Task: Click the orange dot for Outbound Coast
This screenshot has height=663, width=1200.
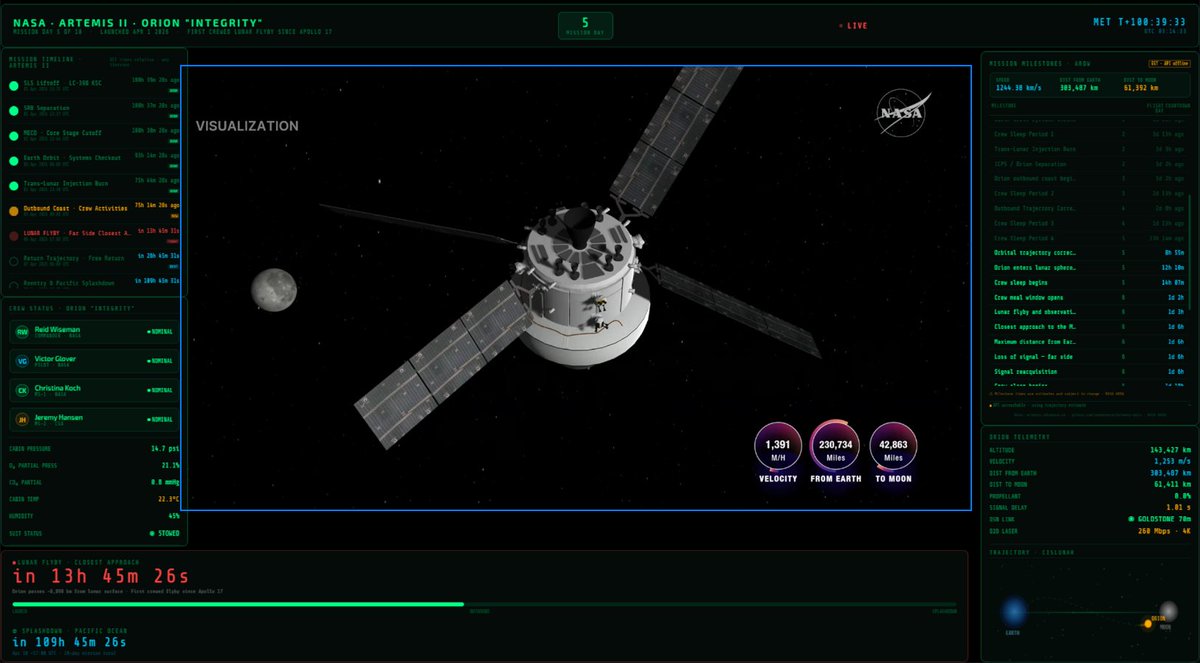Action: coord(14,212)
